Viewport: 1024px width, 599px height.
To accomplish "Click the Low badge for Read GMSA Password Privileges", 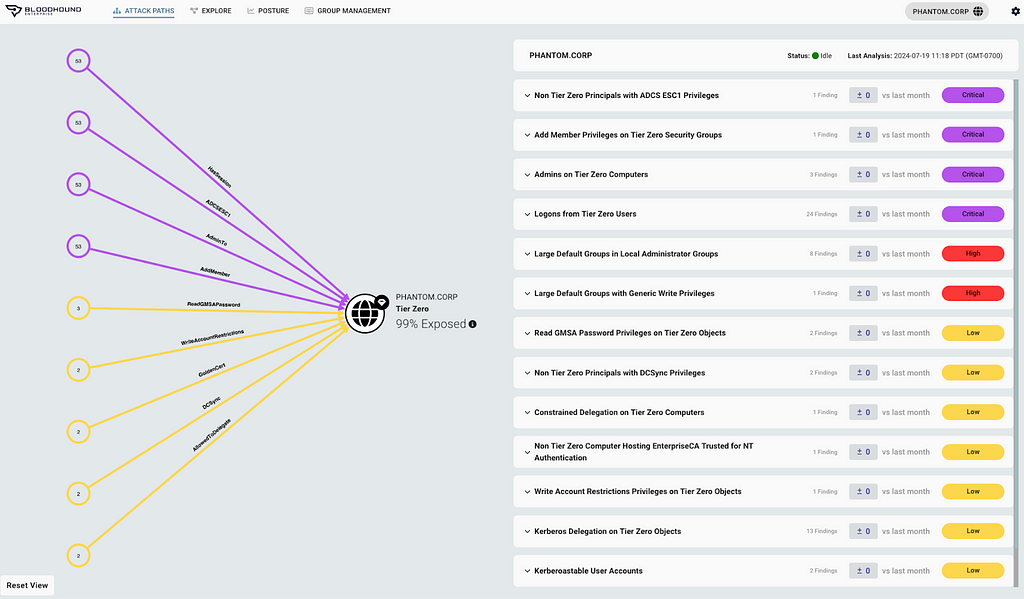I will 972,333.
